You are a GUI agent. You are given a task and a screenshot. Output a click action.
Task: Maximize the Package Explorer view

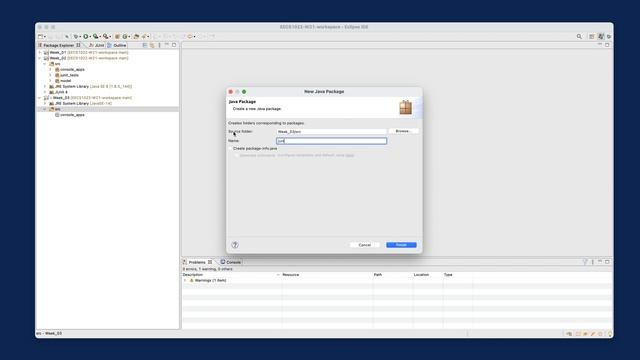pyautogui.click(x=174, y=45)
